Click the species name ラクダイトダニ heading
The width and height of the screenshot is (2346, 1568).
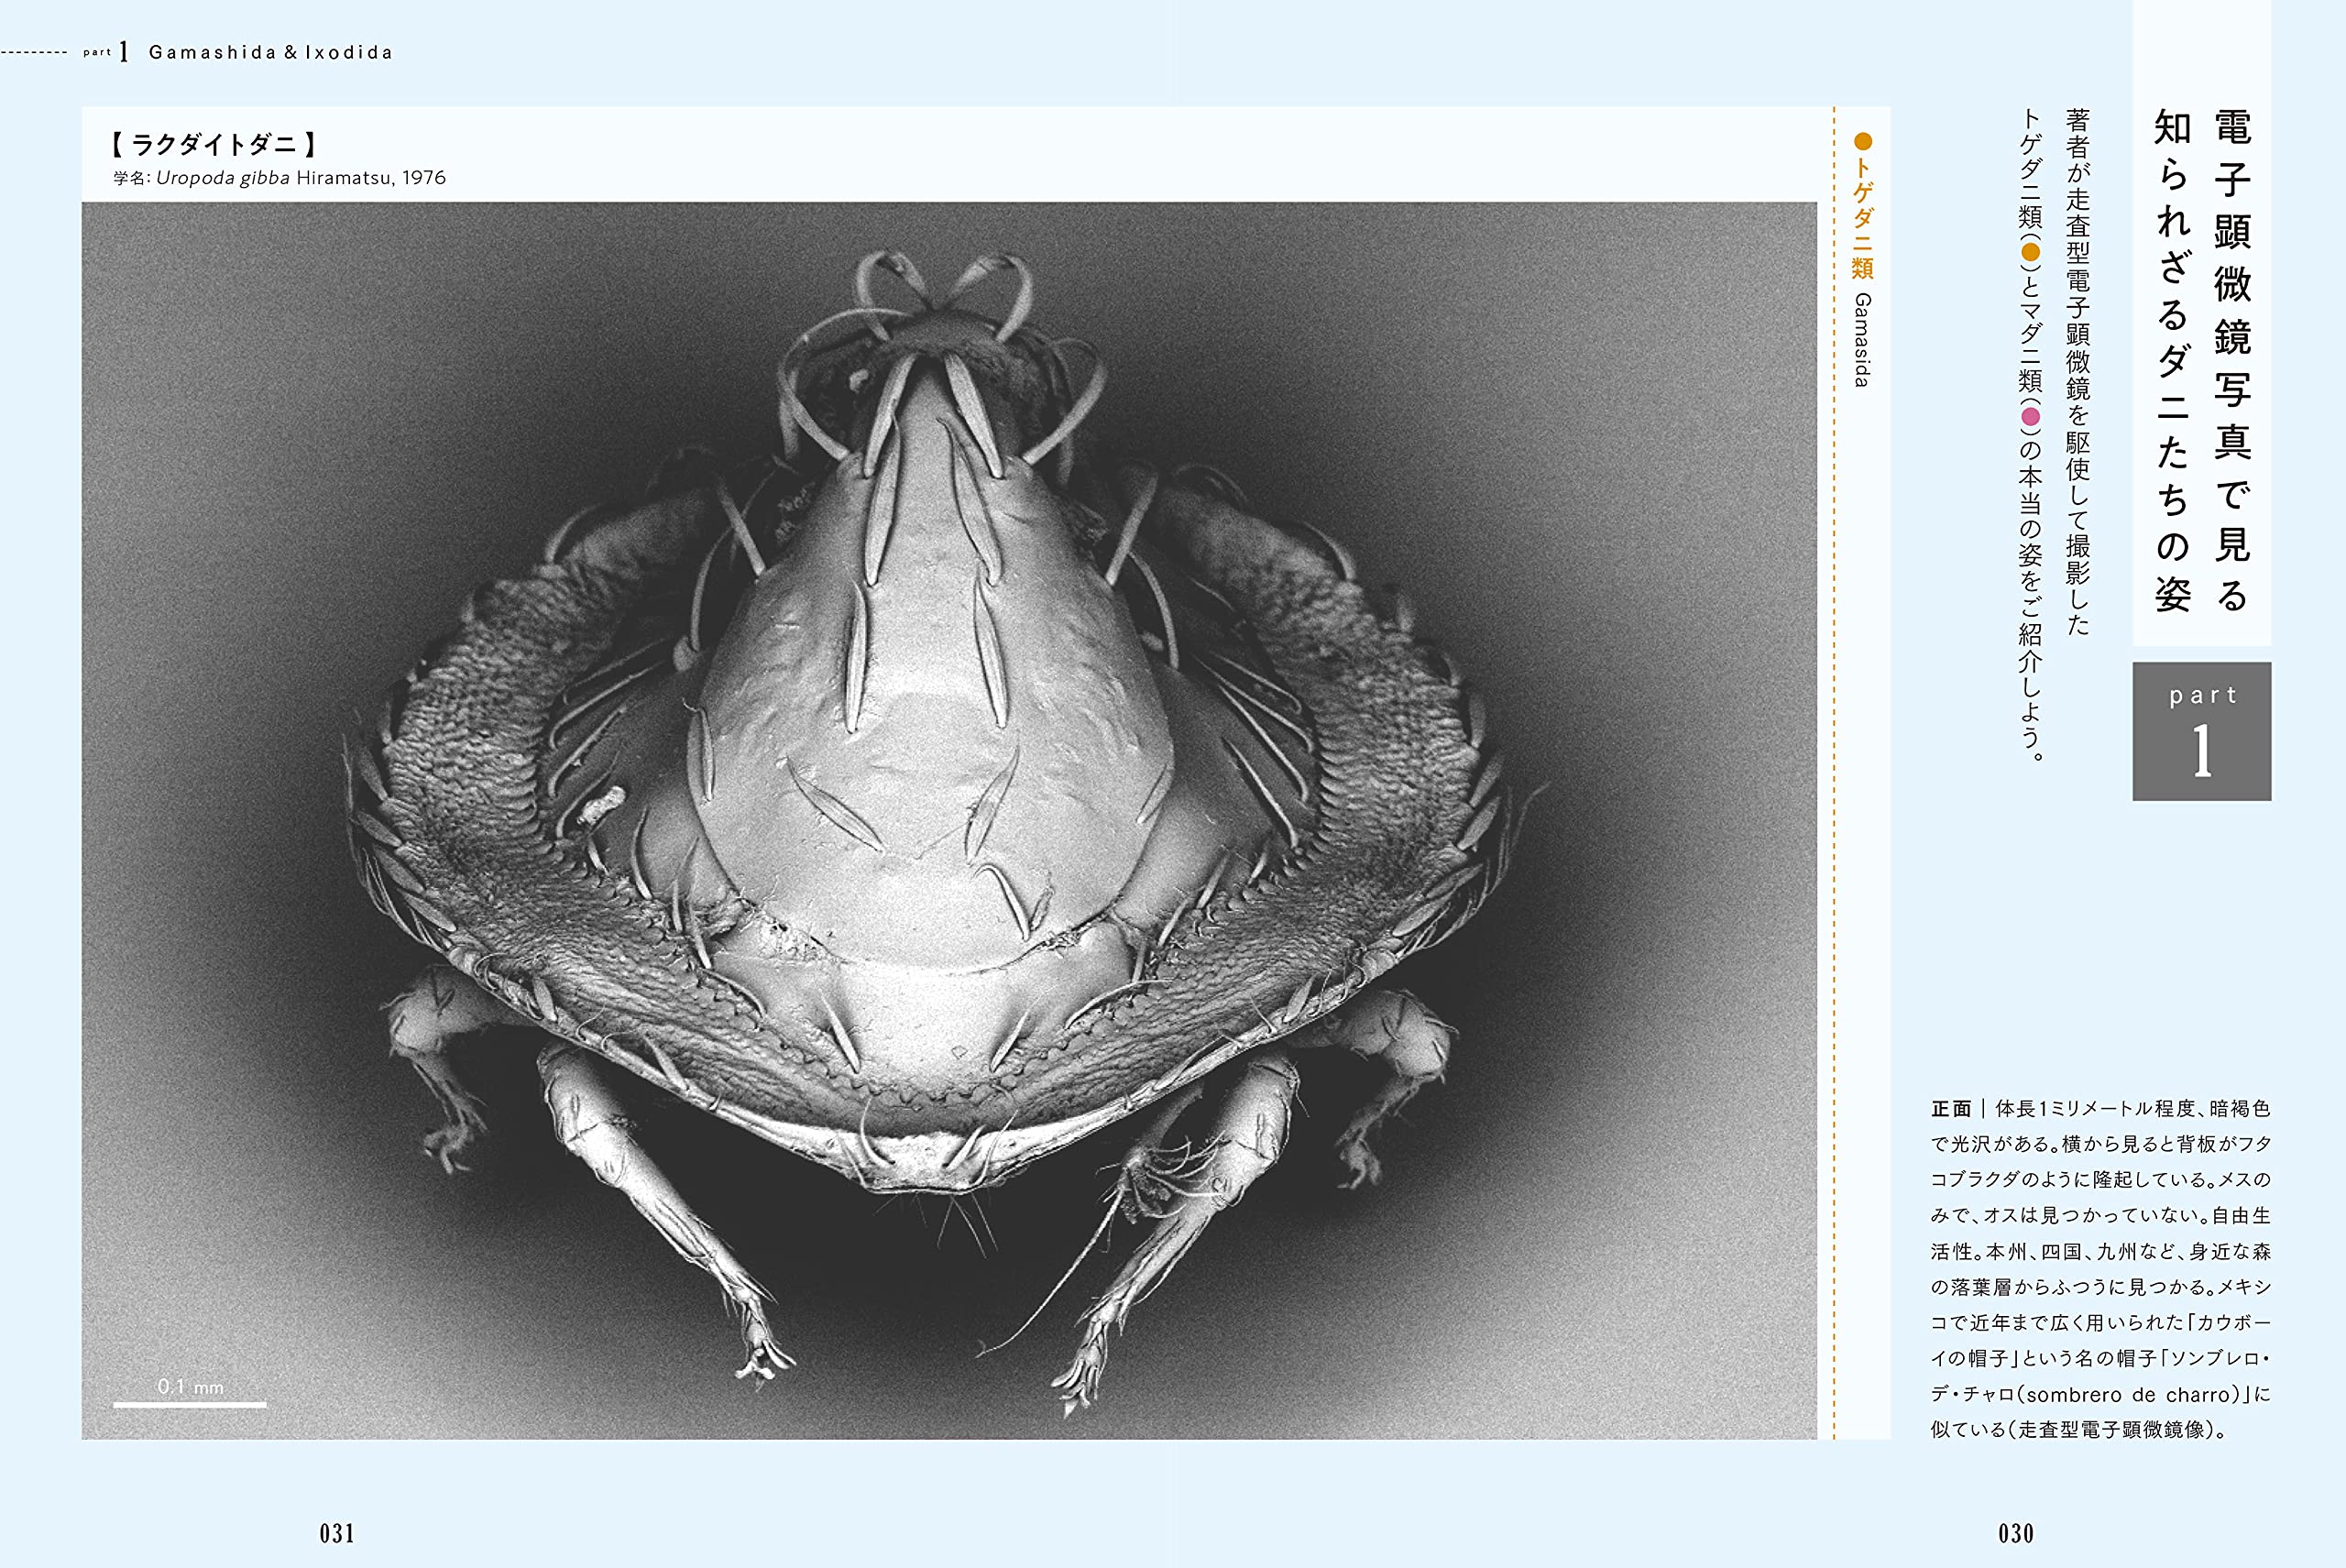click(x=213, y=145)
